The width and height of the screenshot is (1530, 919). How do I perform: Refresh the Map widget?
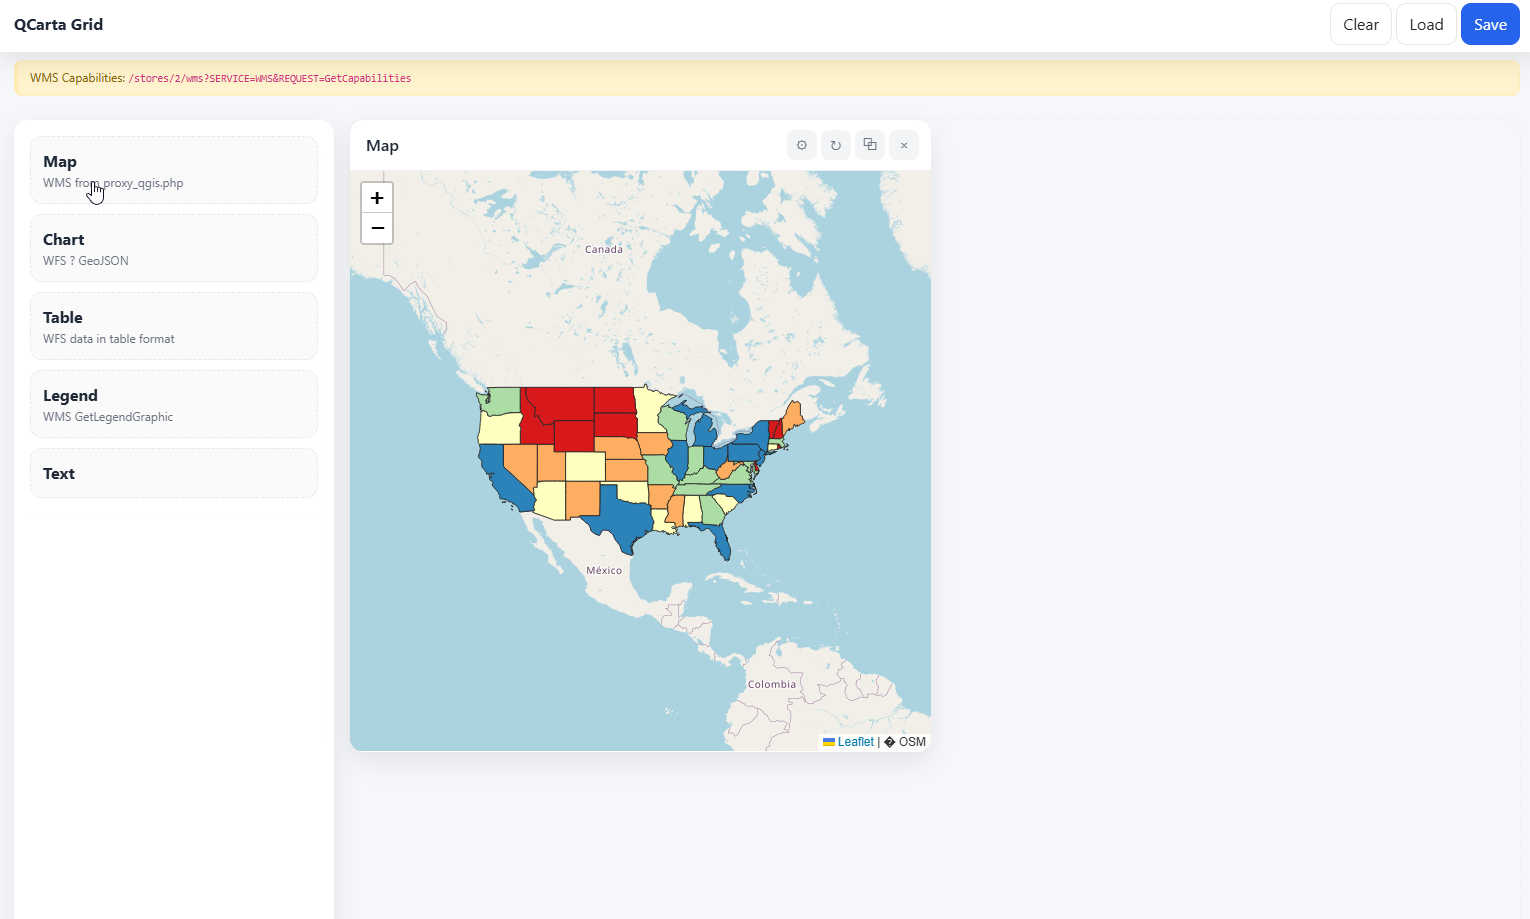coord(836,145)
